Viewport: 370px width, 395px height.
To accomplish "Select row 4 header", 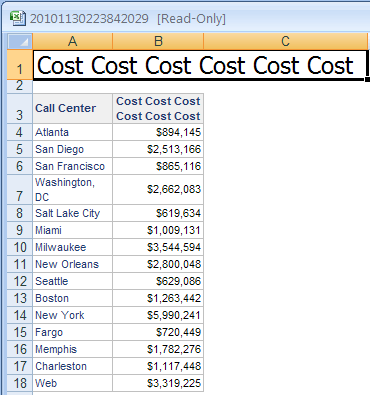I will (20, 132).
